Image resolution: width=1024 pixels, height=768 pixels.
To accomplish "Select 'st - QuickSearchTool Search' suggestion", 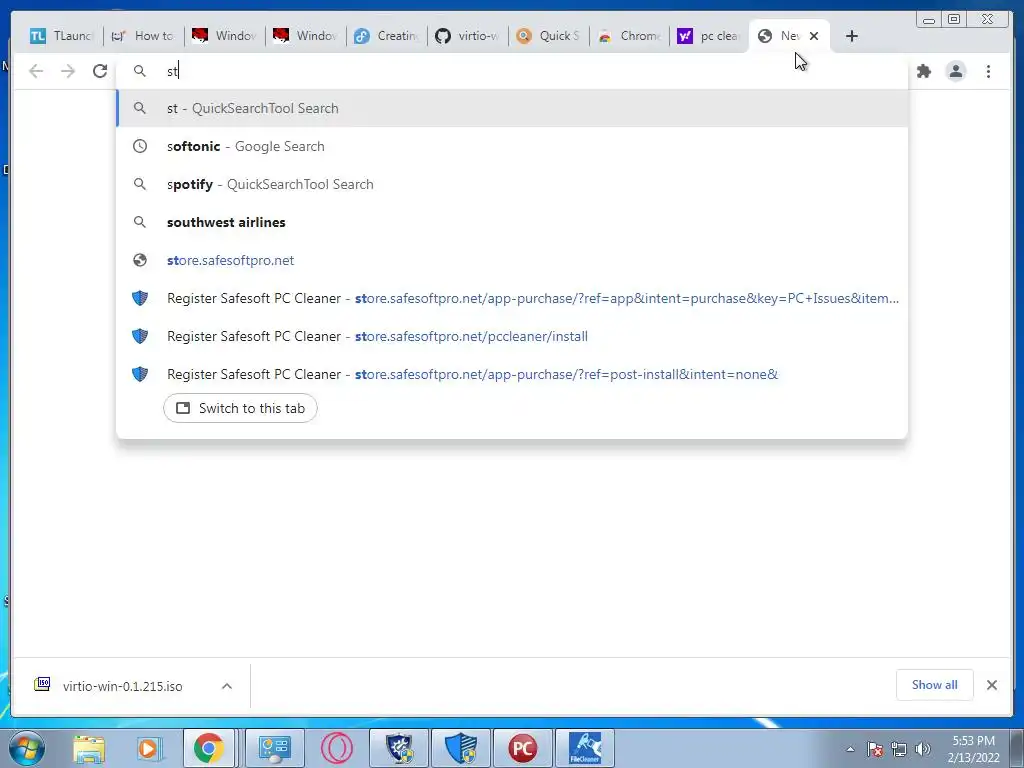I will (512, 108).
